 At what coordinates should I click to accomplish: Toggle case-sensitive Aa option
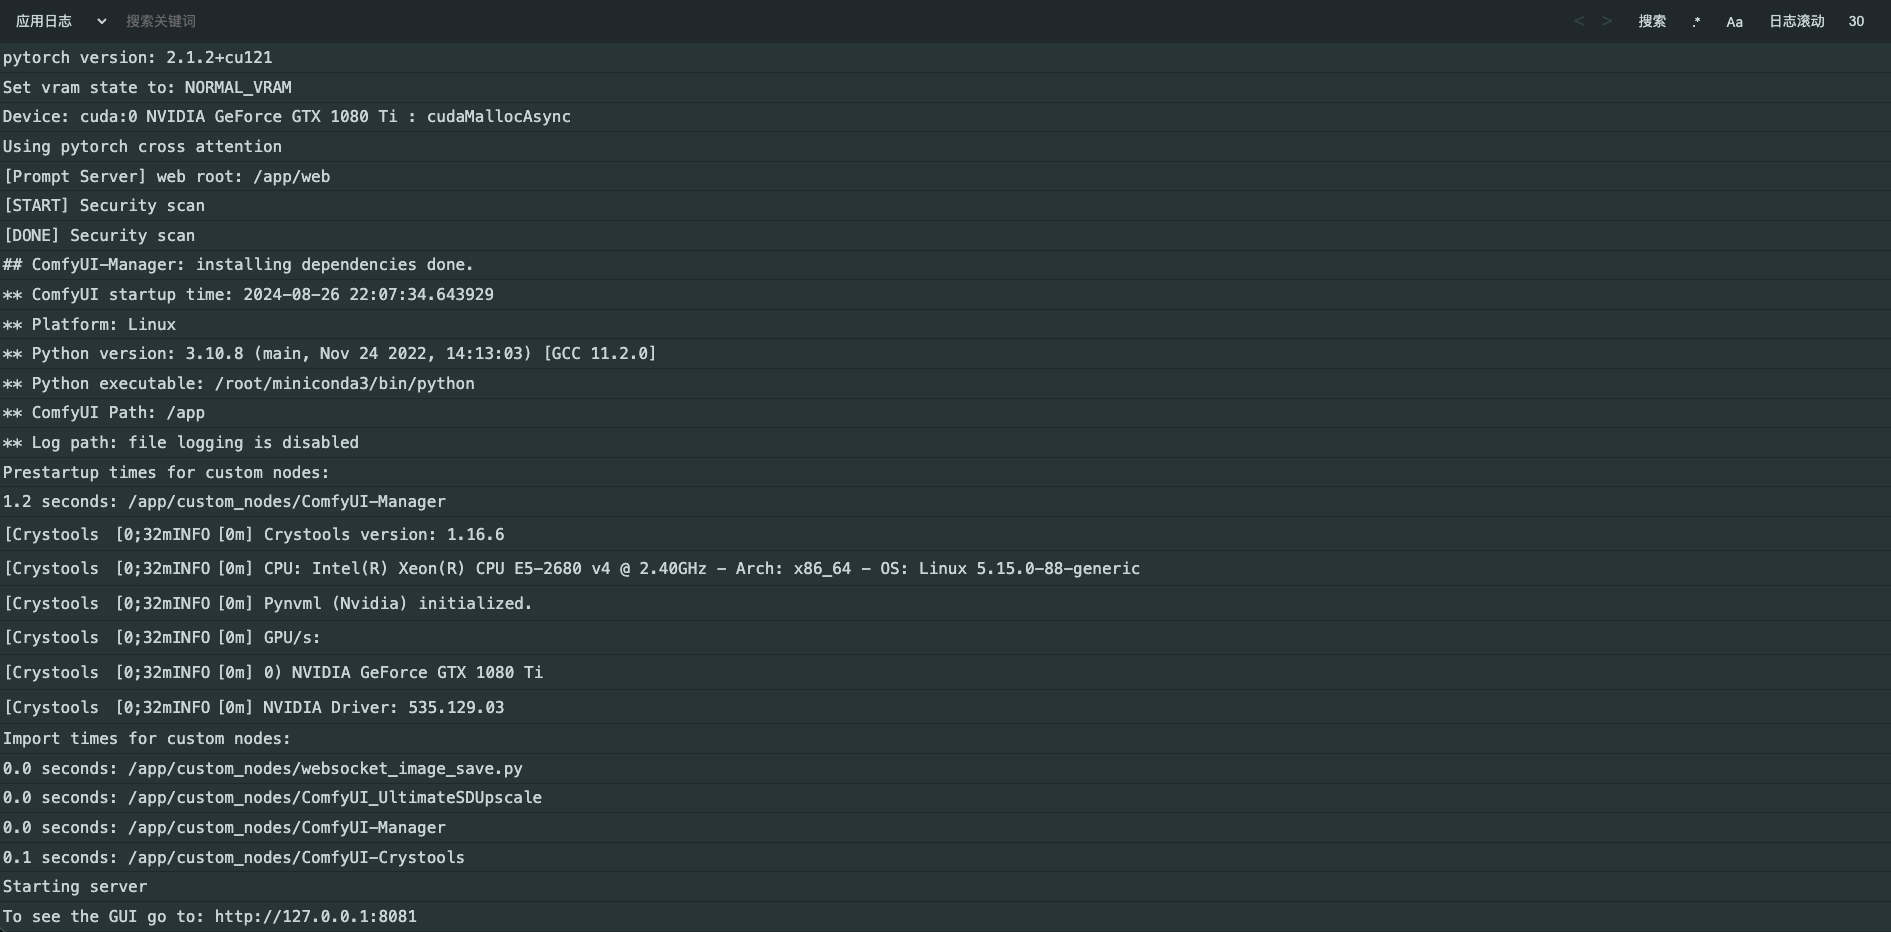pos(1734,21)
